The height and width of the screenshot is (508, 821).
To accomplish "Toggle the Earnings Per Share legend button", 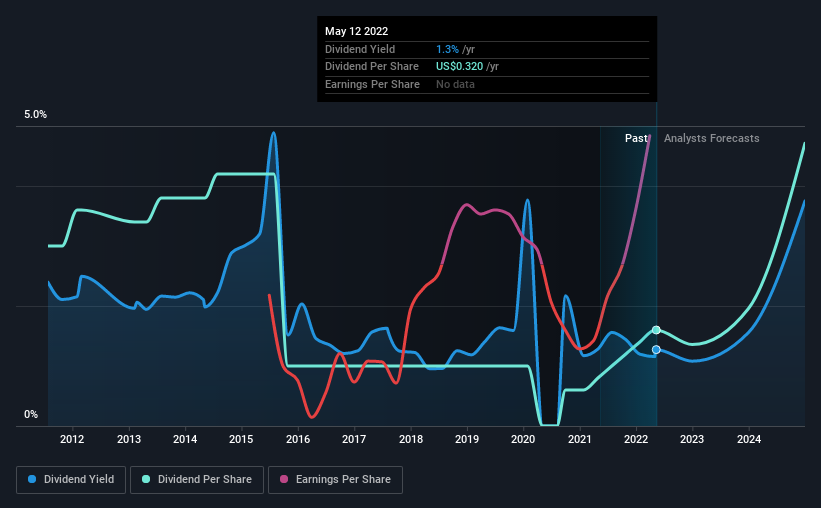I will [x=335, y=480].
